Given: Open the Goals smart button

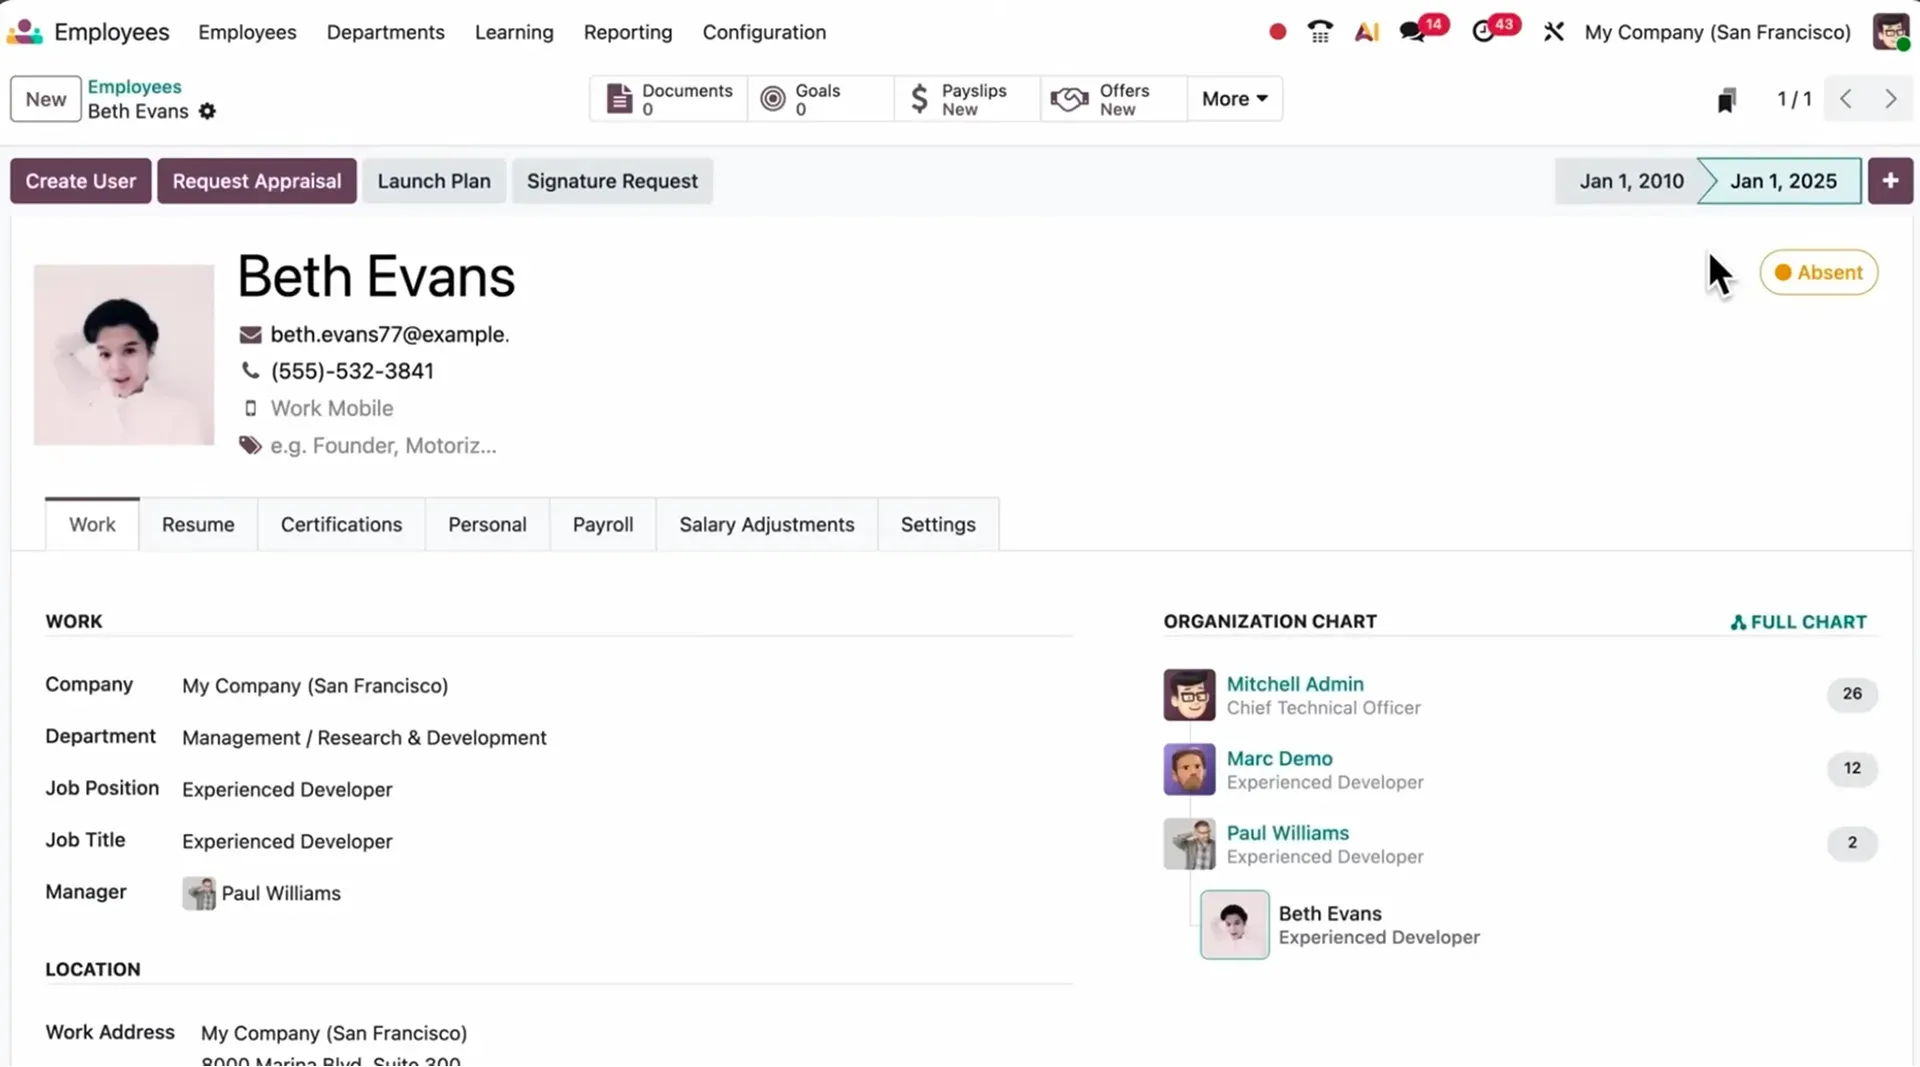Looking at the screenshot, I should (x=820, y=99).
